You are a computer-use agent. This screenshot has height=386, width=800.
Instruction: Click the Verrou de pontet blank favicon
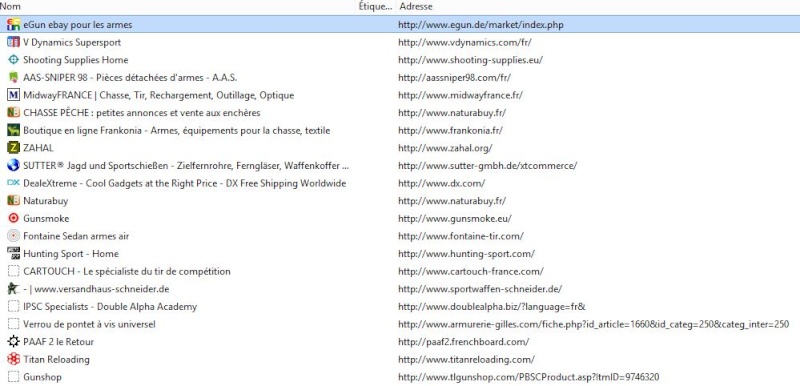[x=14, y=324]
